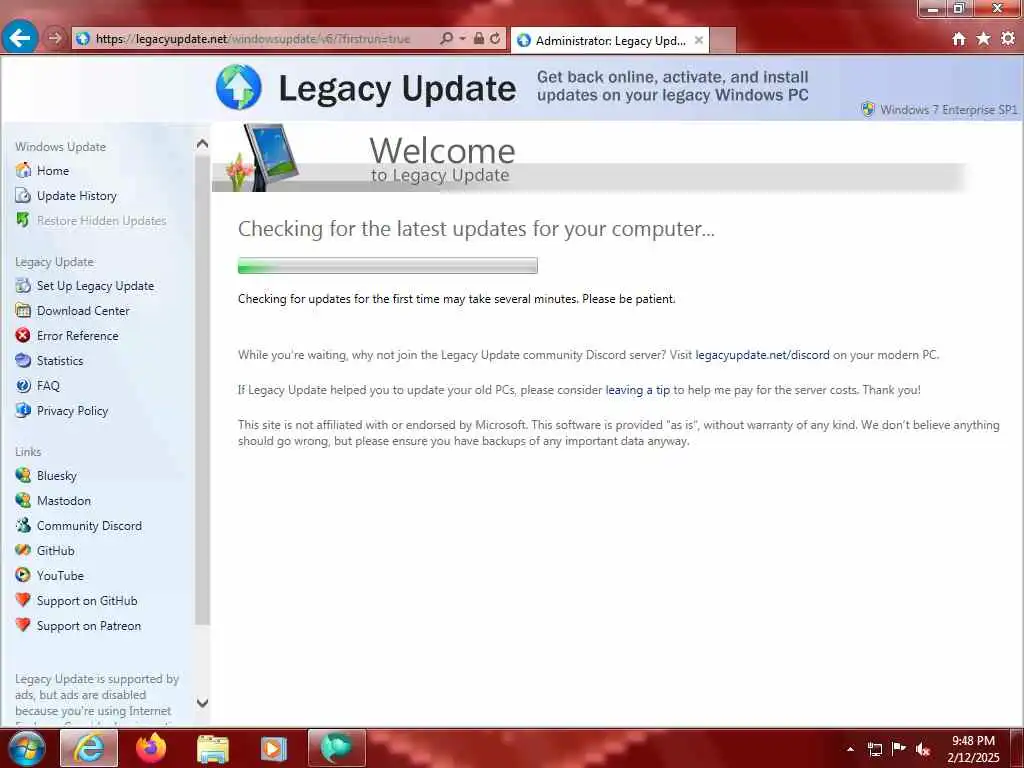Click the red Error Reference icon
This screenshot has height=768, width=1024.
click(23, 335)
